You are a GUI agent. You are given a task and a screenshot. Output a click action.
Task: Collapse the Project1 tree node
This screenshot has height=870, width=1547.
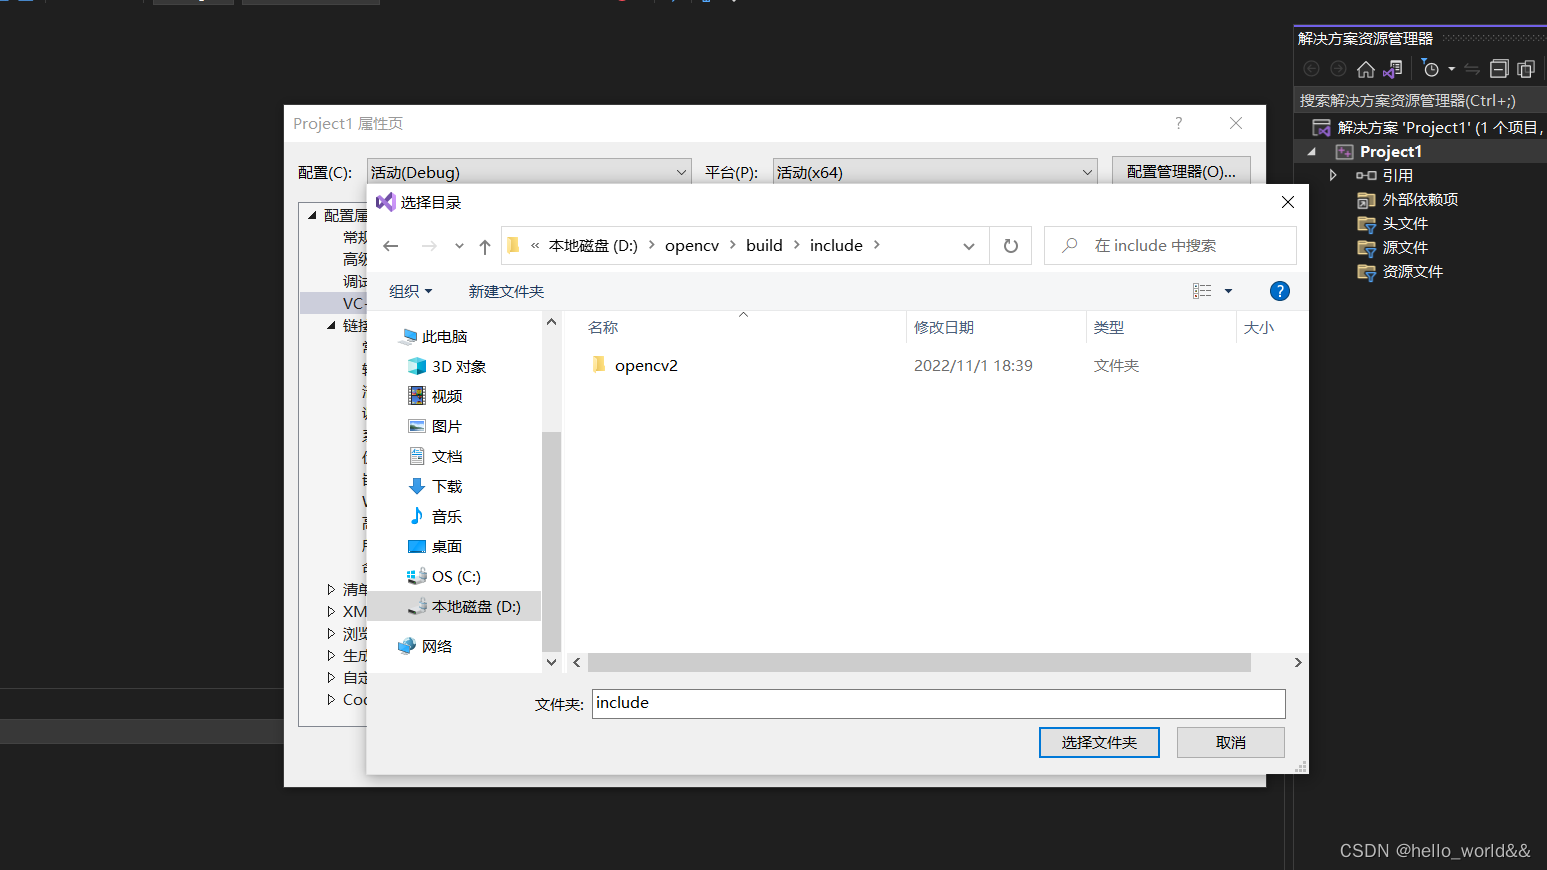point(1312,152)
